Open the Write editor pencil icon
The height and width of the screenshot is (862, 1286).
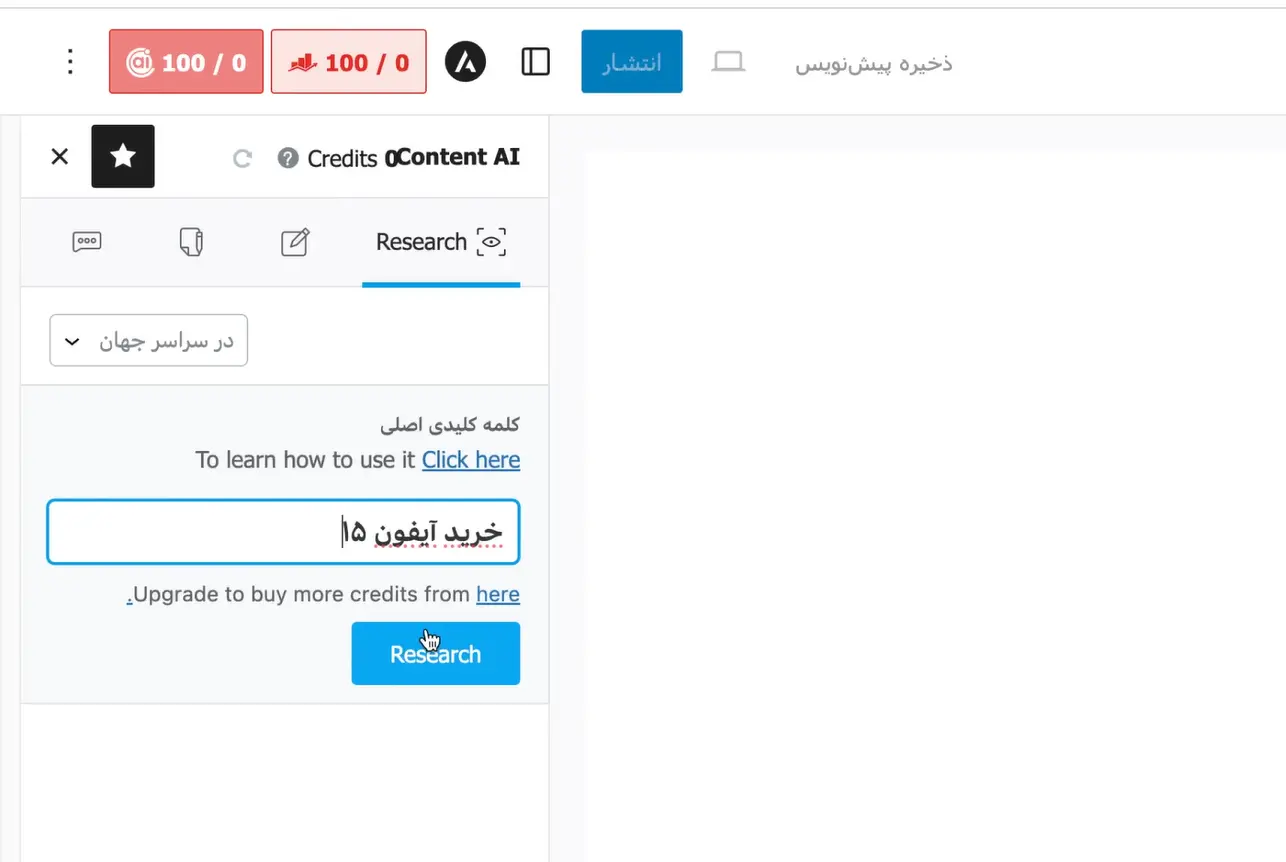pyautogui.click(x=296, y=241)
